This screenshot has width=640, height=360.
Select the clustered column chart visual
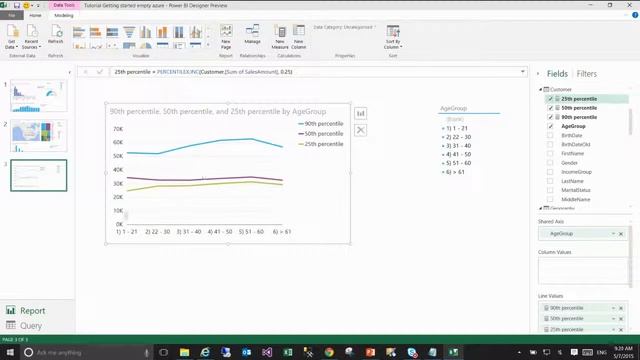click(145, 32)
